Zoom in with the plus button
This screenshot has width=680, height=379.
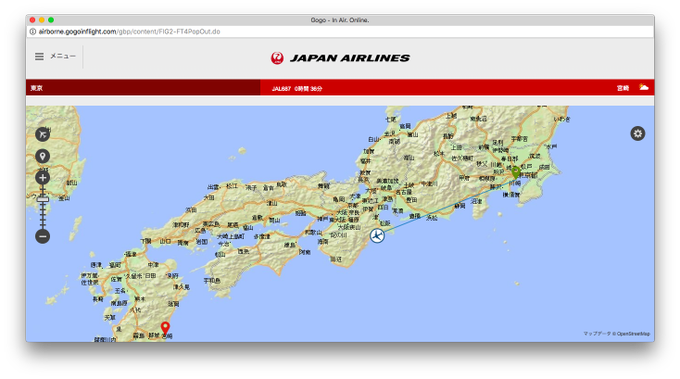coord(42,177)
